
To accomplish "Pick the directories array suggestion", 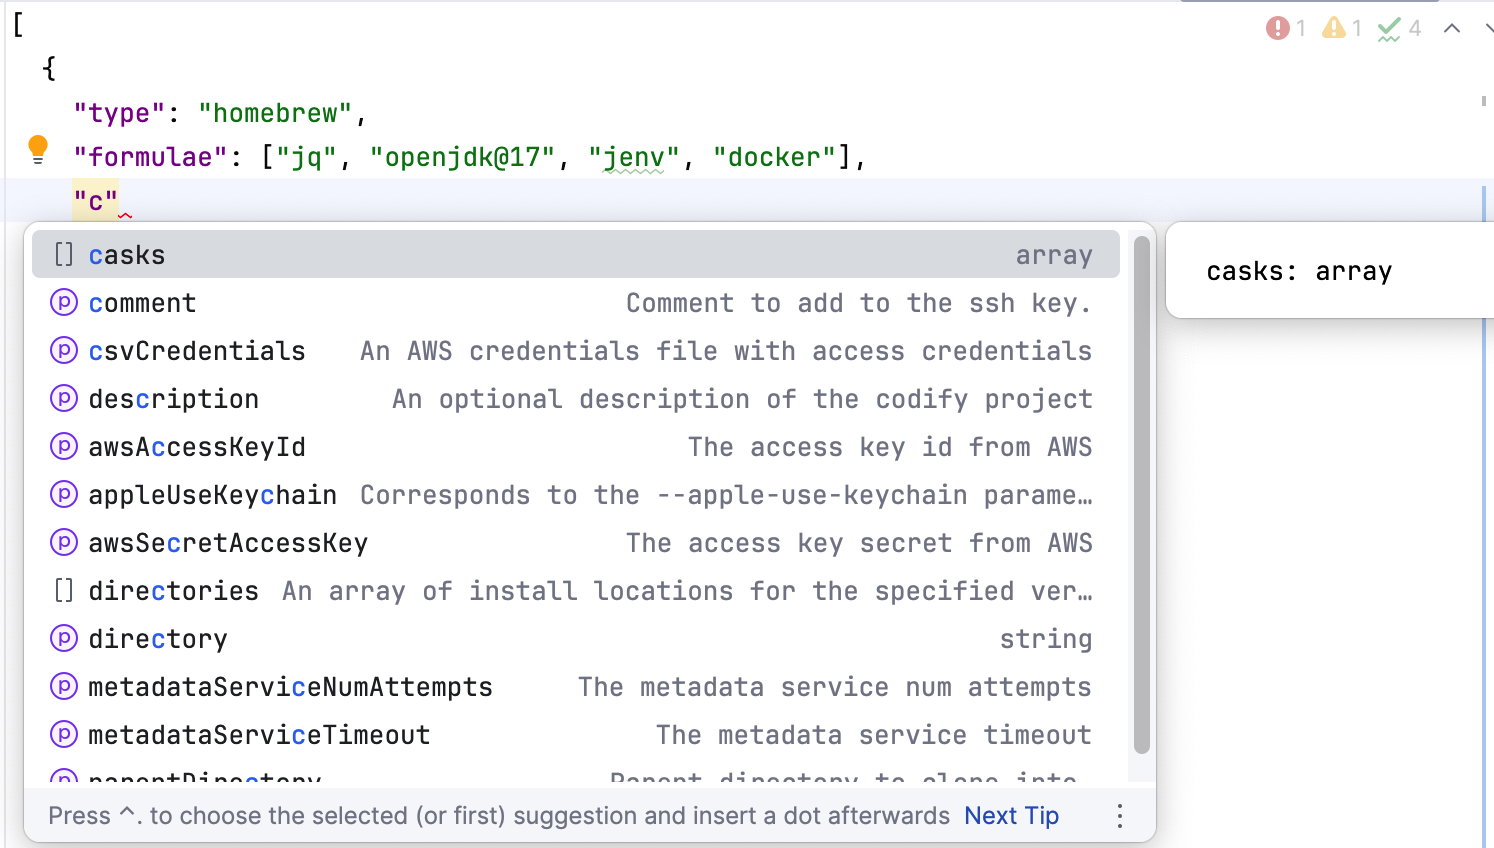I will (x=174, y=591).
